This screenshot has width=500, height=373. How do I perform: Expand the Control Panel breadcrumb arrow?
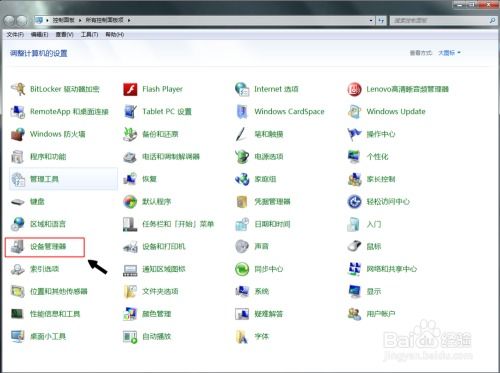(x=80, y=20)
